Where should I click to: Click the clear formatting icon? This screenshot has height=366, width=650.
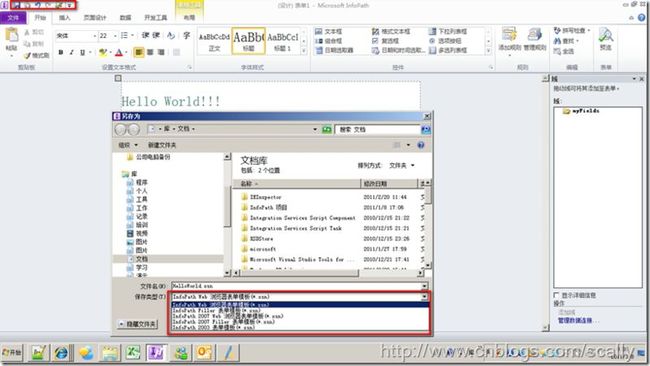click(171, 36)
